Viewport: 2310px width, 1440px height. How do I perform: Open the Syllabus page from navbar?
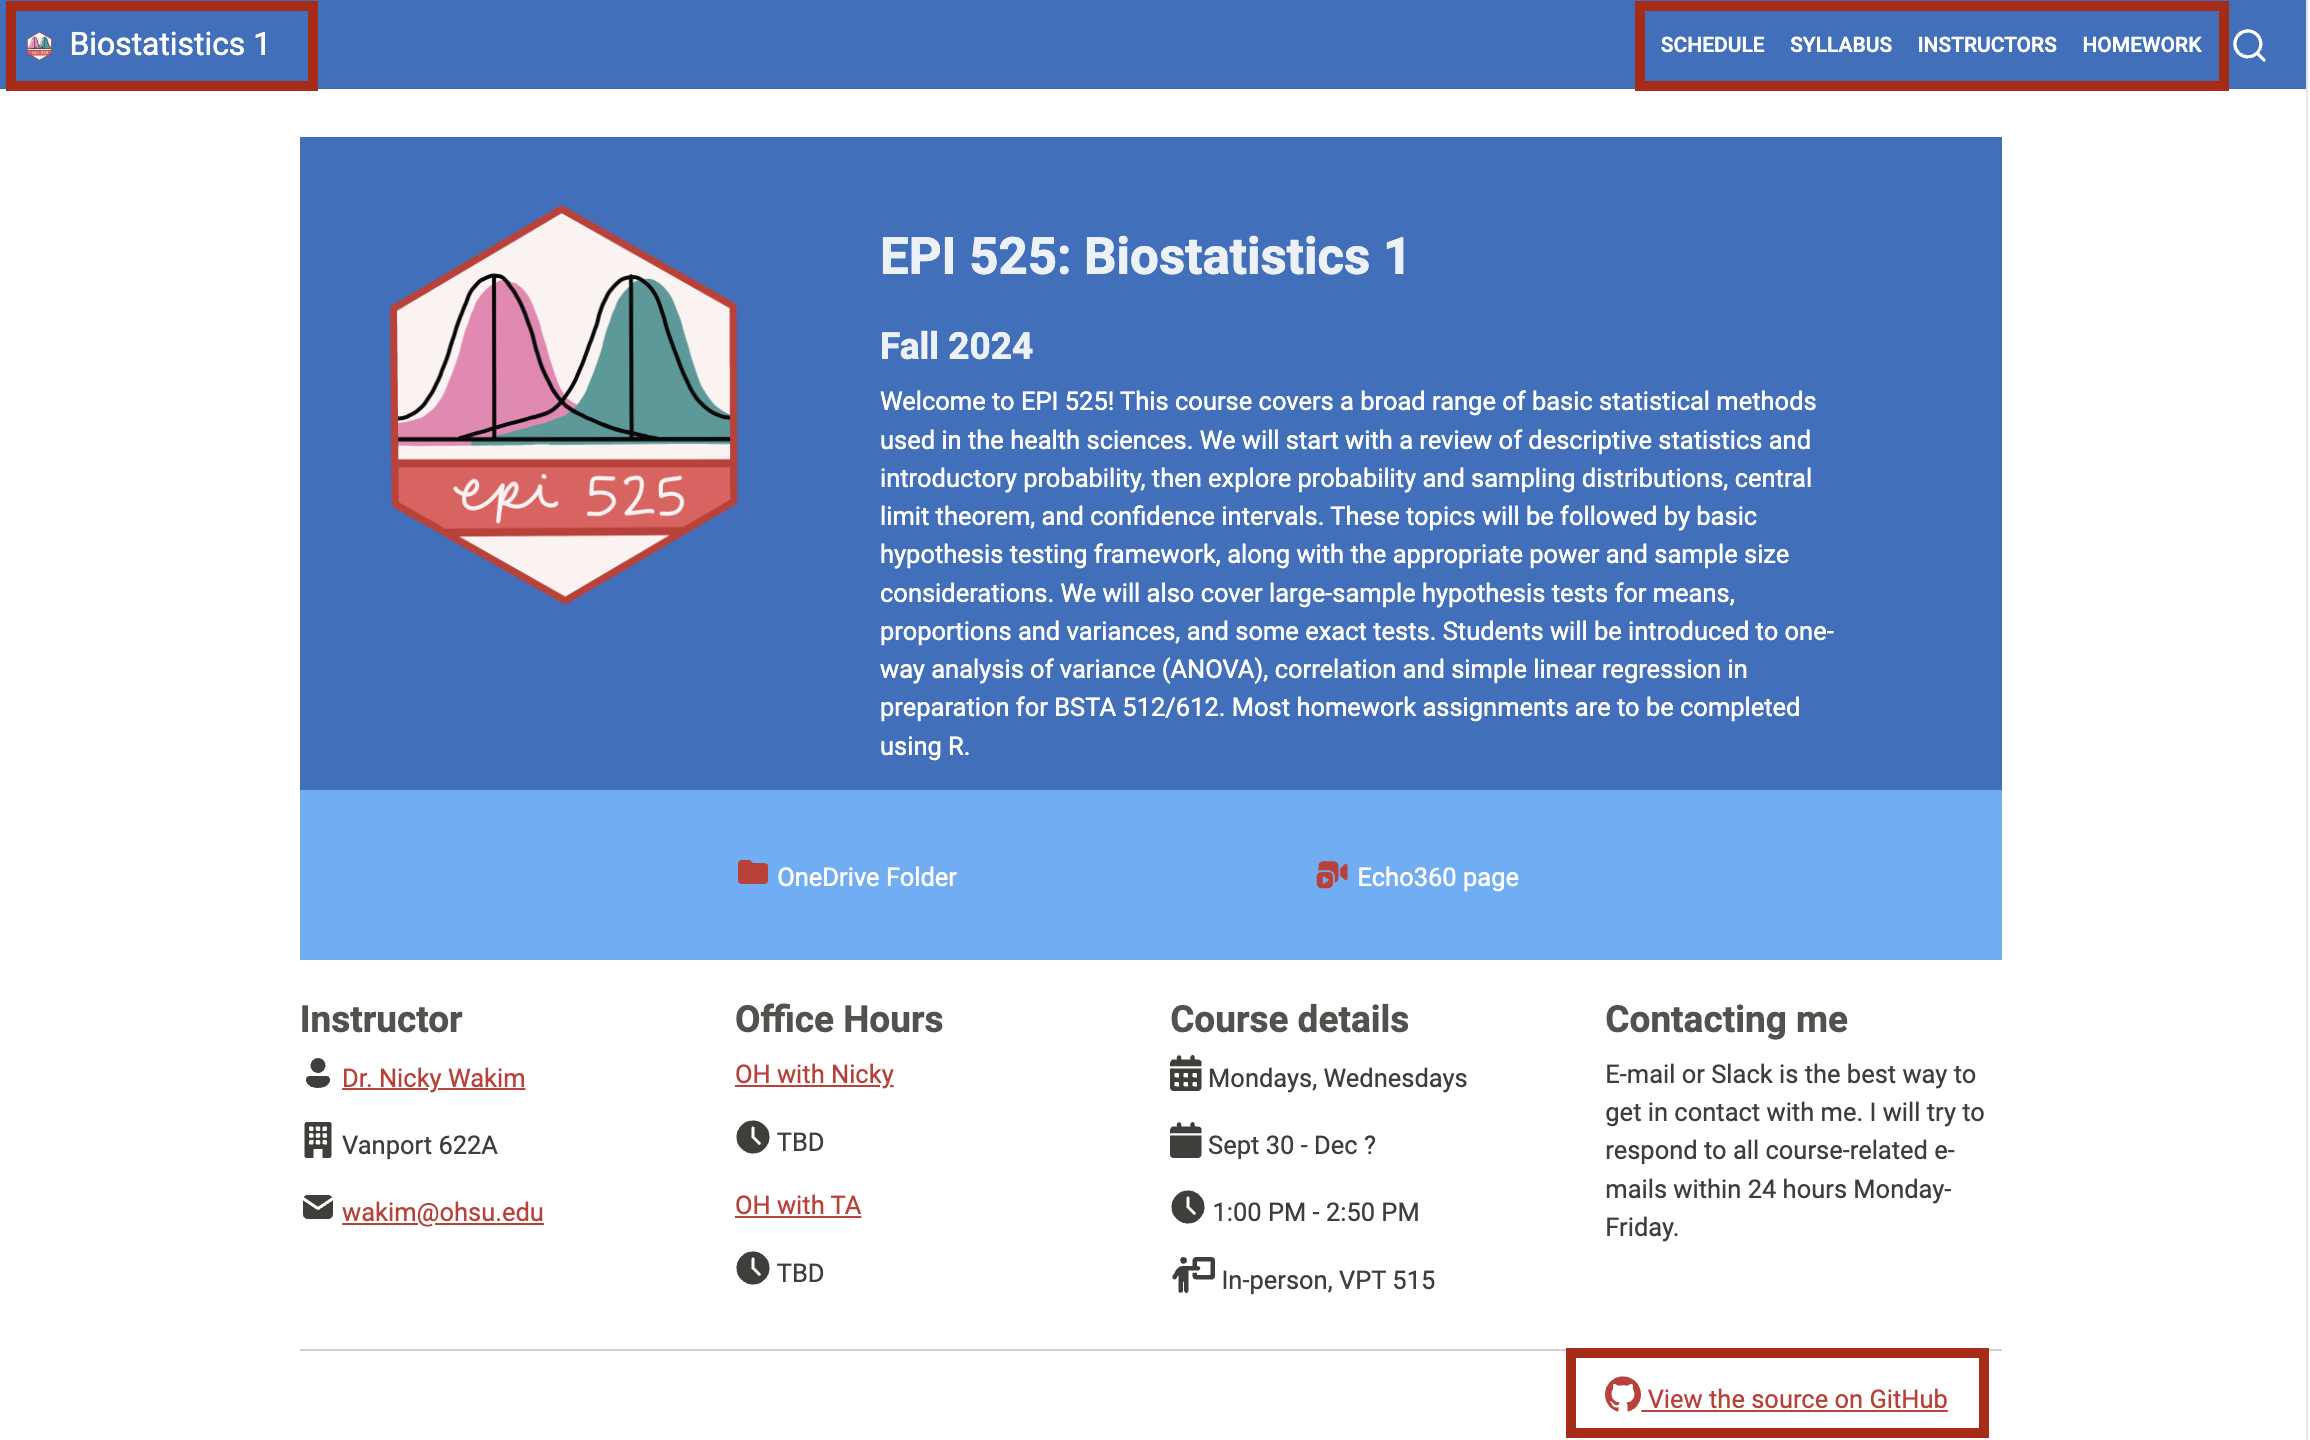tap(1840, 45)
